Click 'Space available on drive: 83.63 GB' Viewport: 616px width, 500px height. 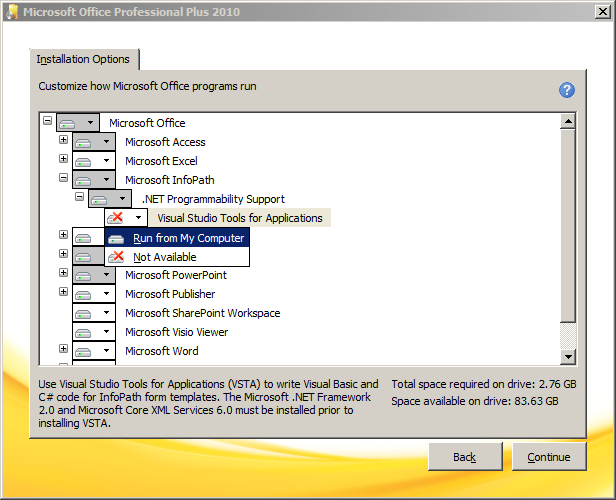[475, 401]
